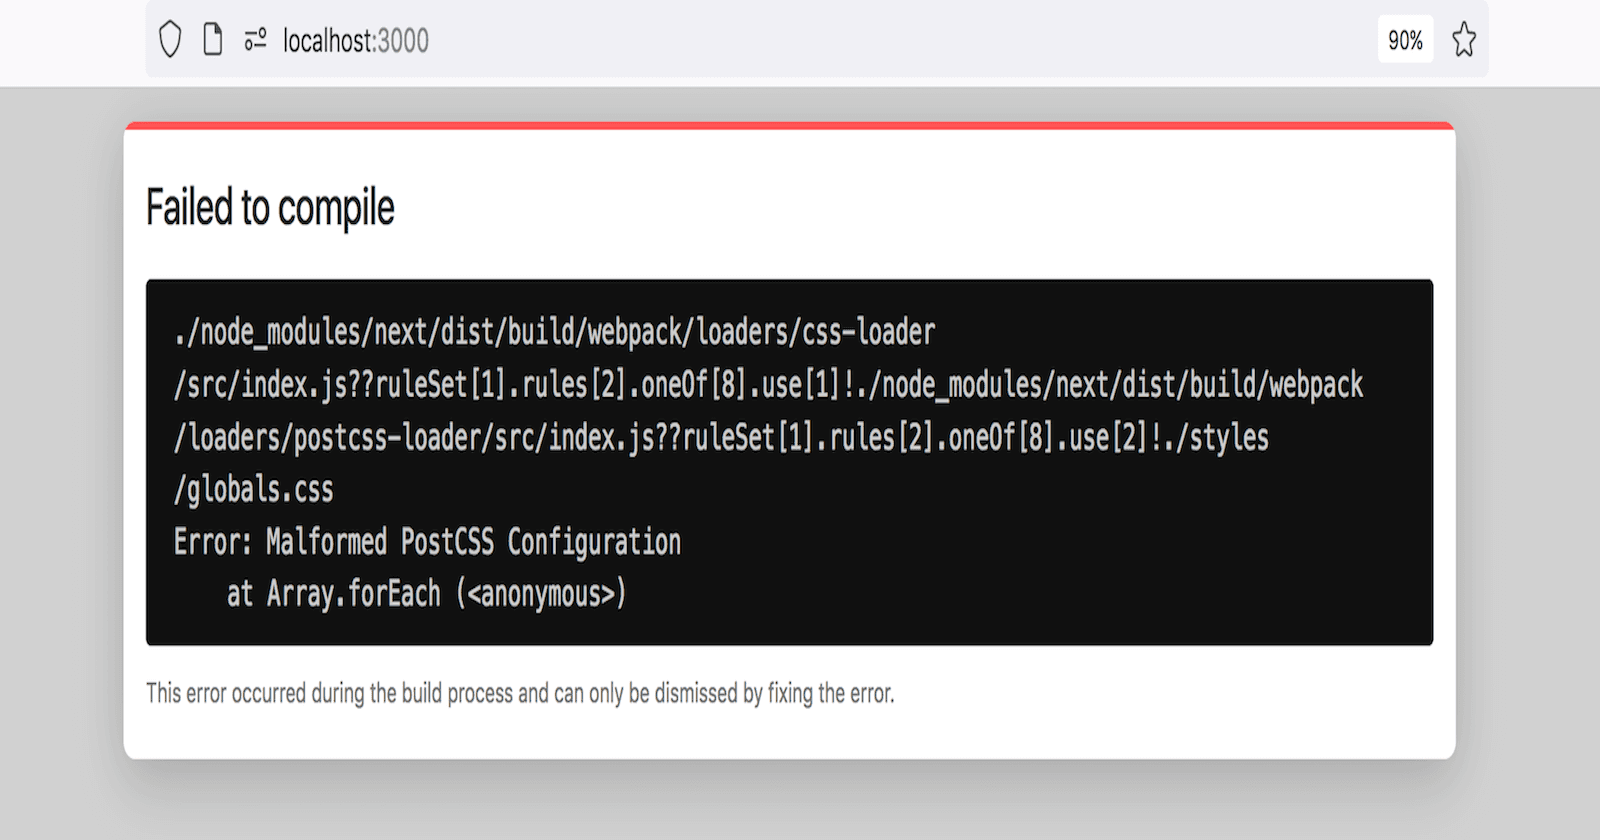Click the css-loader path on first line
The width and height of the screenshot is (1600, 840).
coord(554,332)
